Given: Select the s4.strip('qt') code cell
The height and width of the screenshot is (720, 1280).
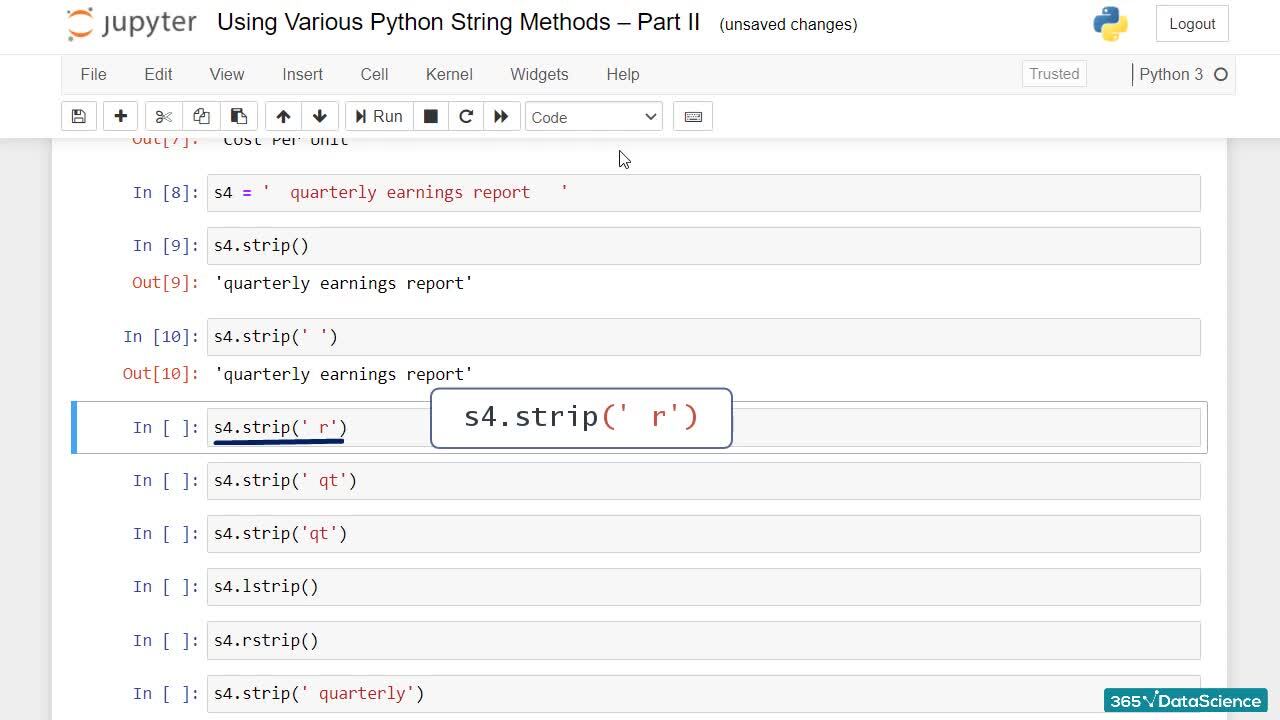Looking at the screenshot, I should (703, 534).
